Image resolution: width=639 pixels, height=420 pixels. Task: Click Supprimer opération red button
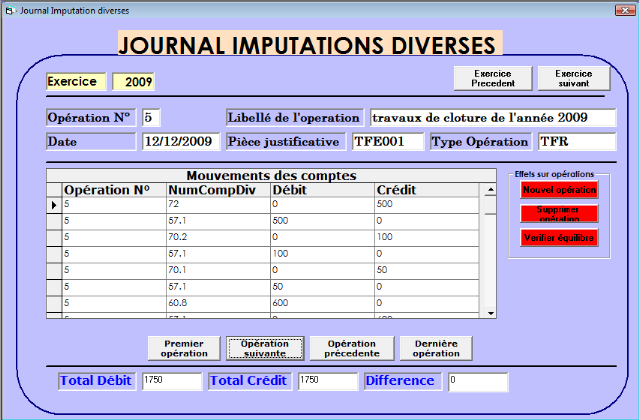tap(559, 213)
